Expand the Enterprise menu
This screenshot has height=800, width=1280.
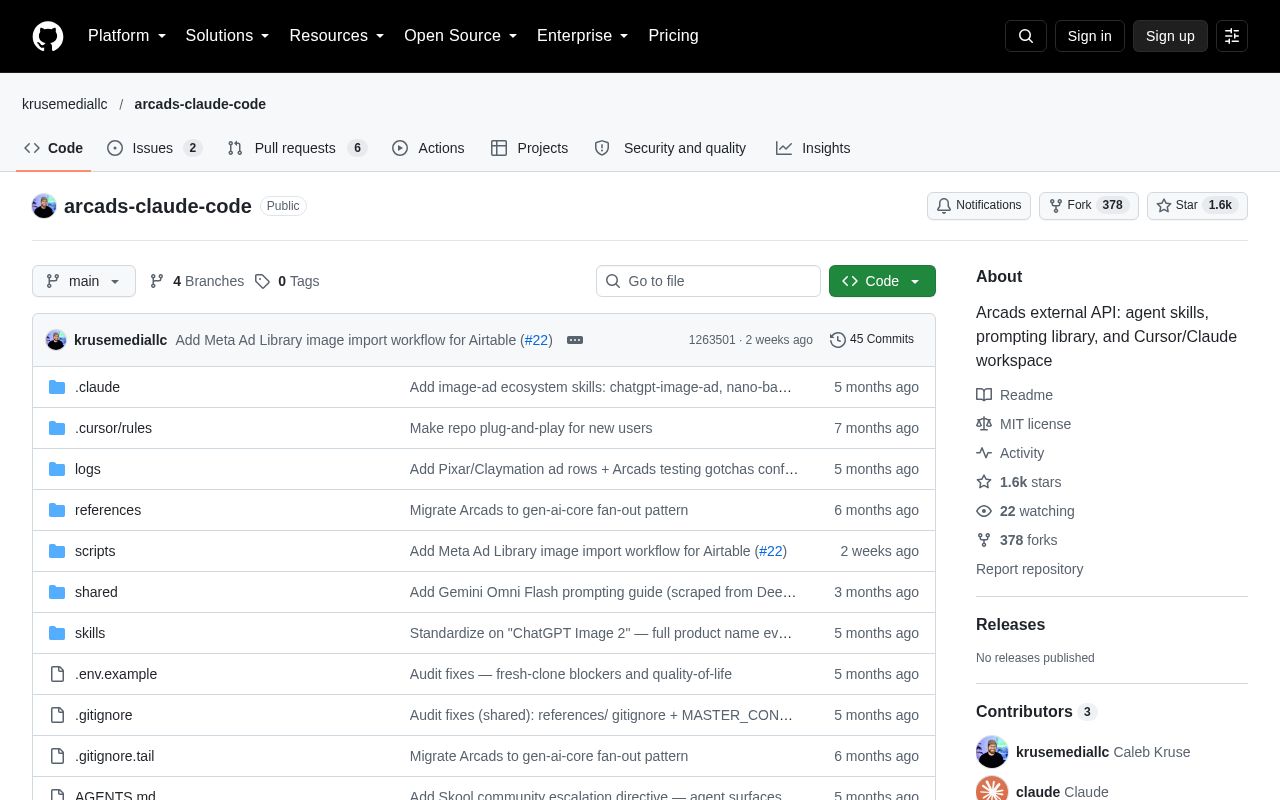(x=583, y=36)
